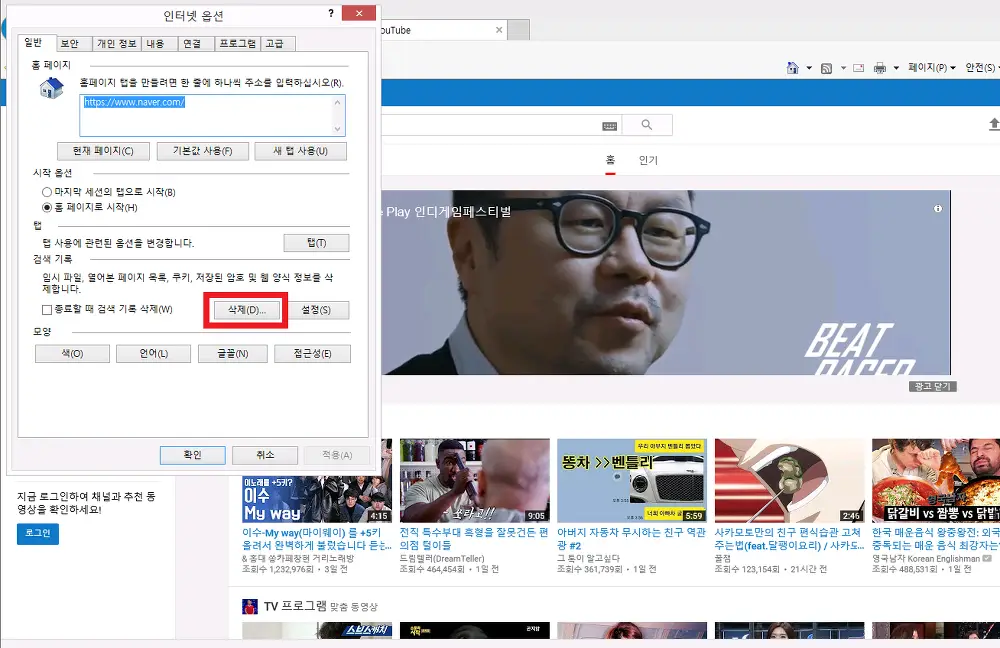Click the Home toolbar icon in Internet Explorer

pyautogui.click(x=793, y=68)
